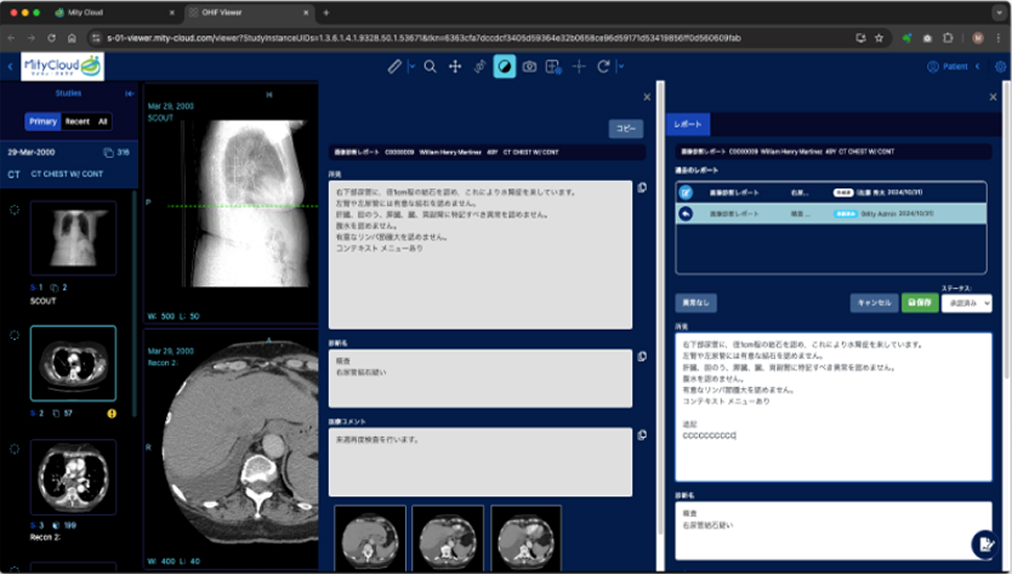The height and width of the screenshot is (574, 1012).
Task: Click the browser address bar URL
Action: [x=423, y=38]
